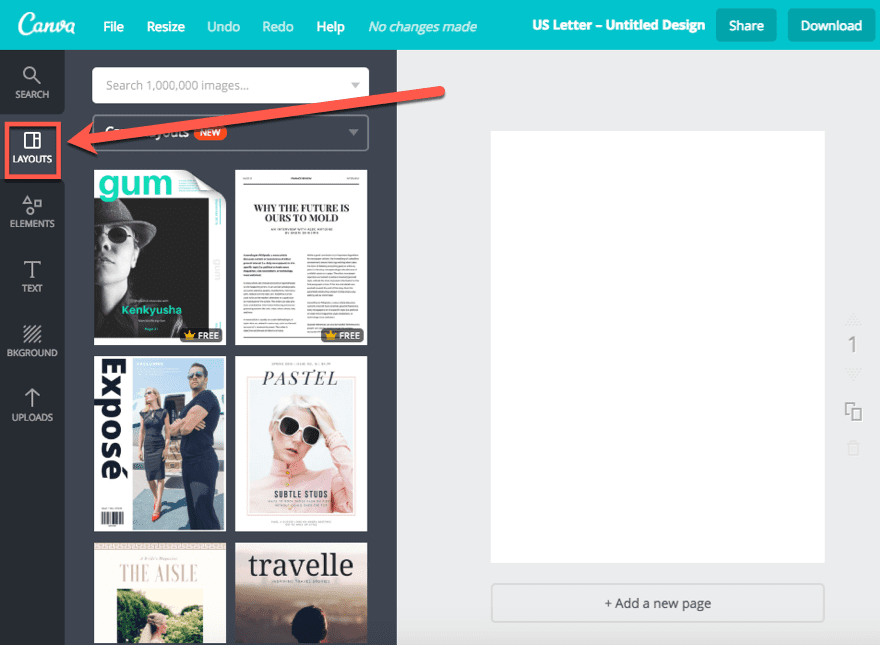Click the Download button
This screenshot has width=880, height=645.
click(830, 24)
